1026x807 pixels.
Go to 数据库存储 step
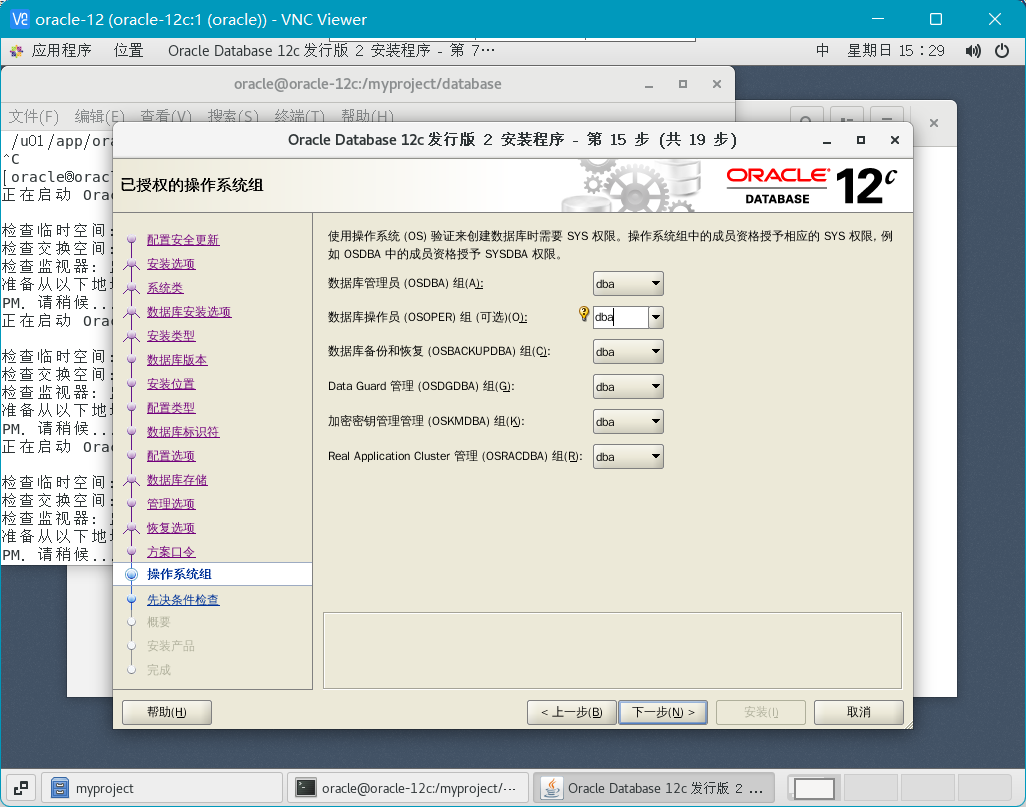coord(177,480)
